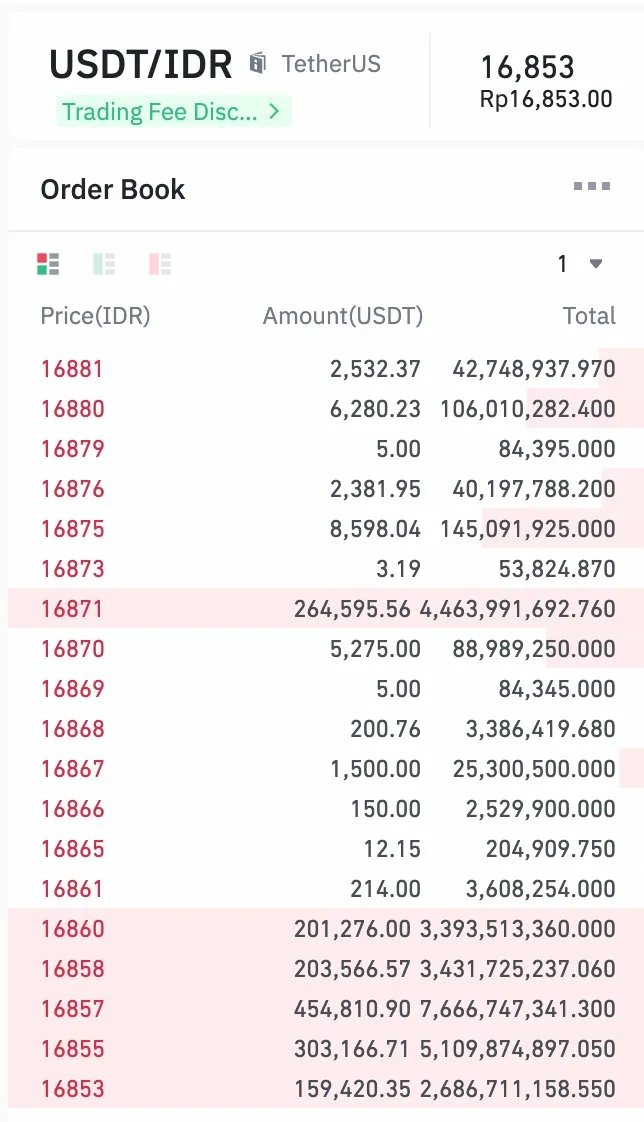Screen dimensions: 644x1122
Task: Select the combined buy and sell order view
Action: point(48,264)
